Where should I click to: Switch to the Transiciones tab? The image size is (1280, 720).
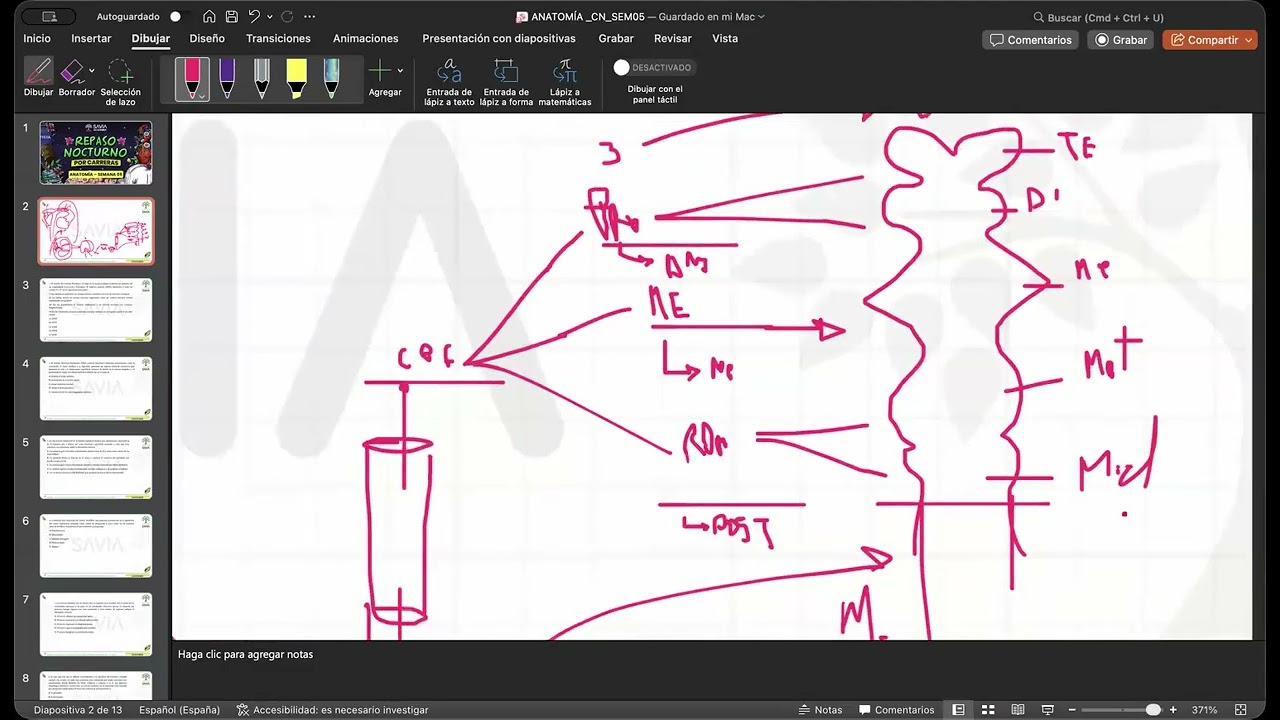click(x=278, y=38)
